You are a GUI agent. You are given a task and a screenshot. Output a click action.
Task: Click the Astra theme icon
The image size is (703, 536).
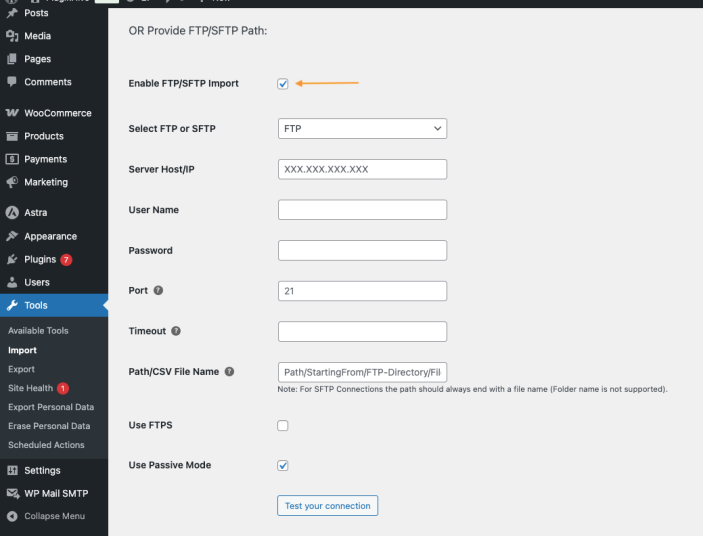tap(12, 212)
